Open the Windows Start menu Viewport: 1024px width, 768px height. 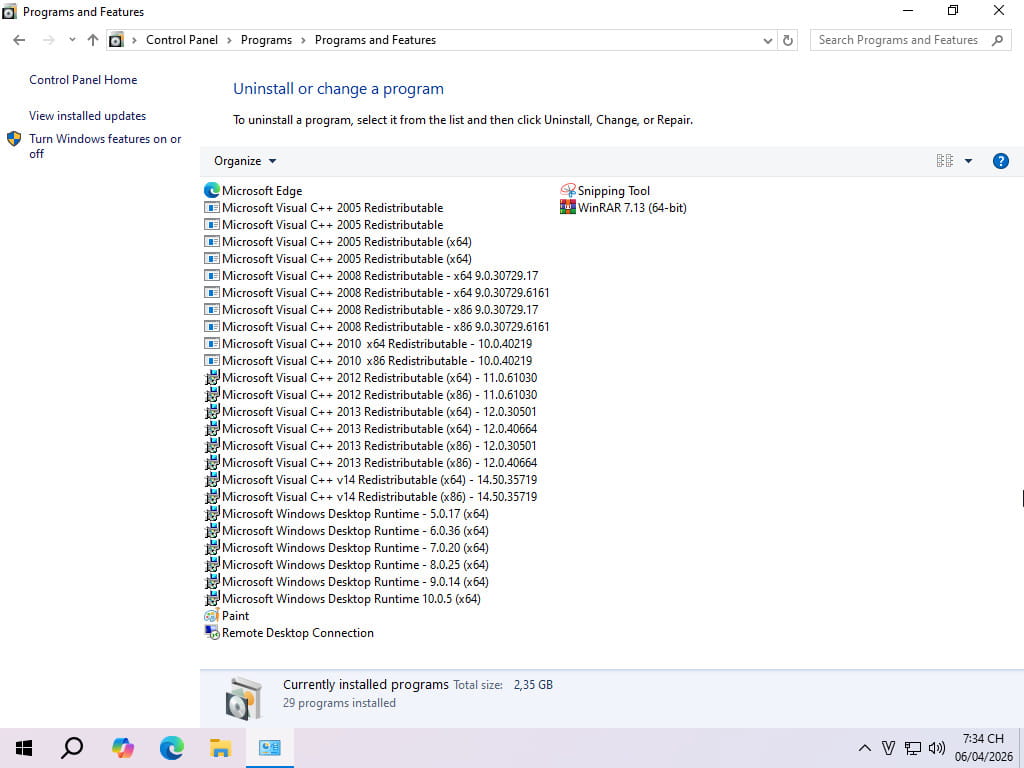[24, 748]
